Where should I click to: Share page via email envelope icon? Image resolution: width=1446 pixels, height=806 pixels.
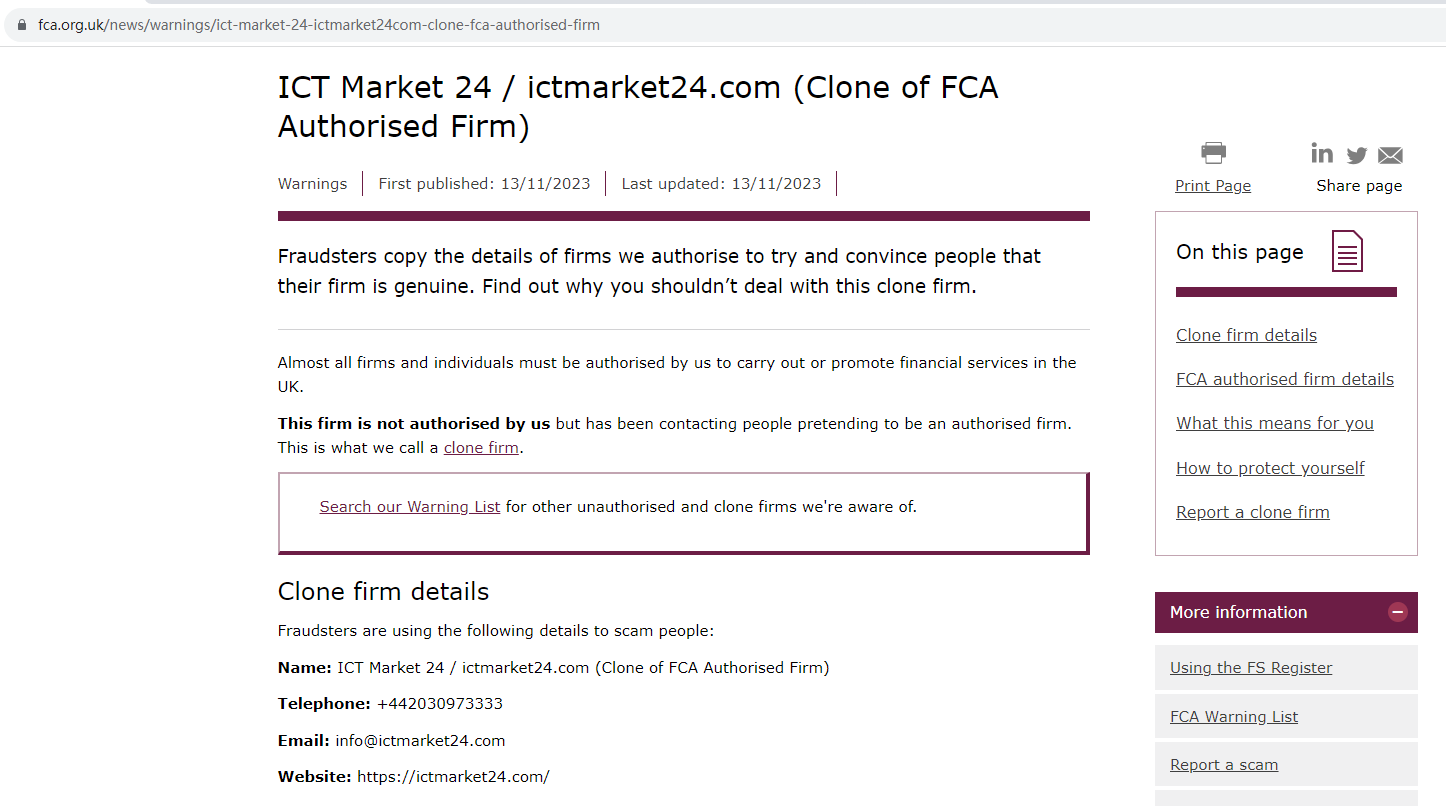click(1390, 155)
